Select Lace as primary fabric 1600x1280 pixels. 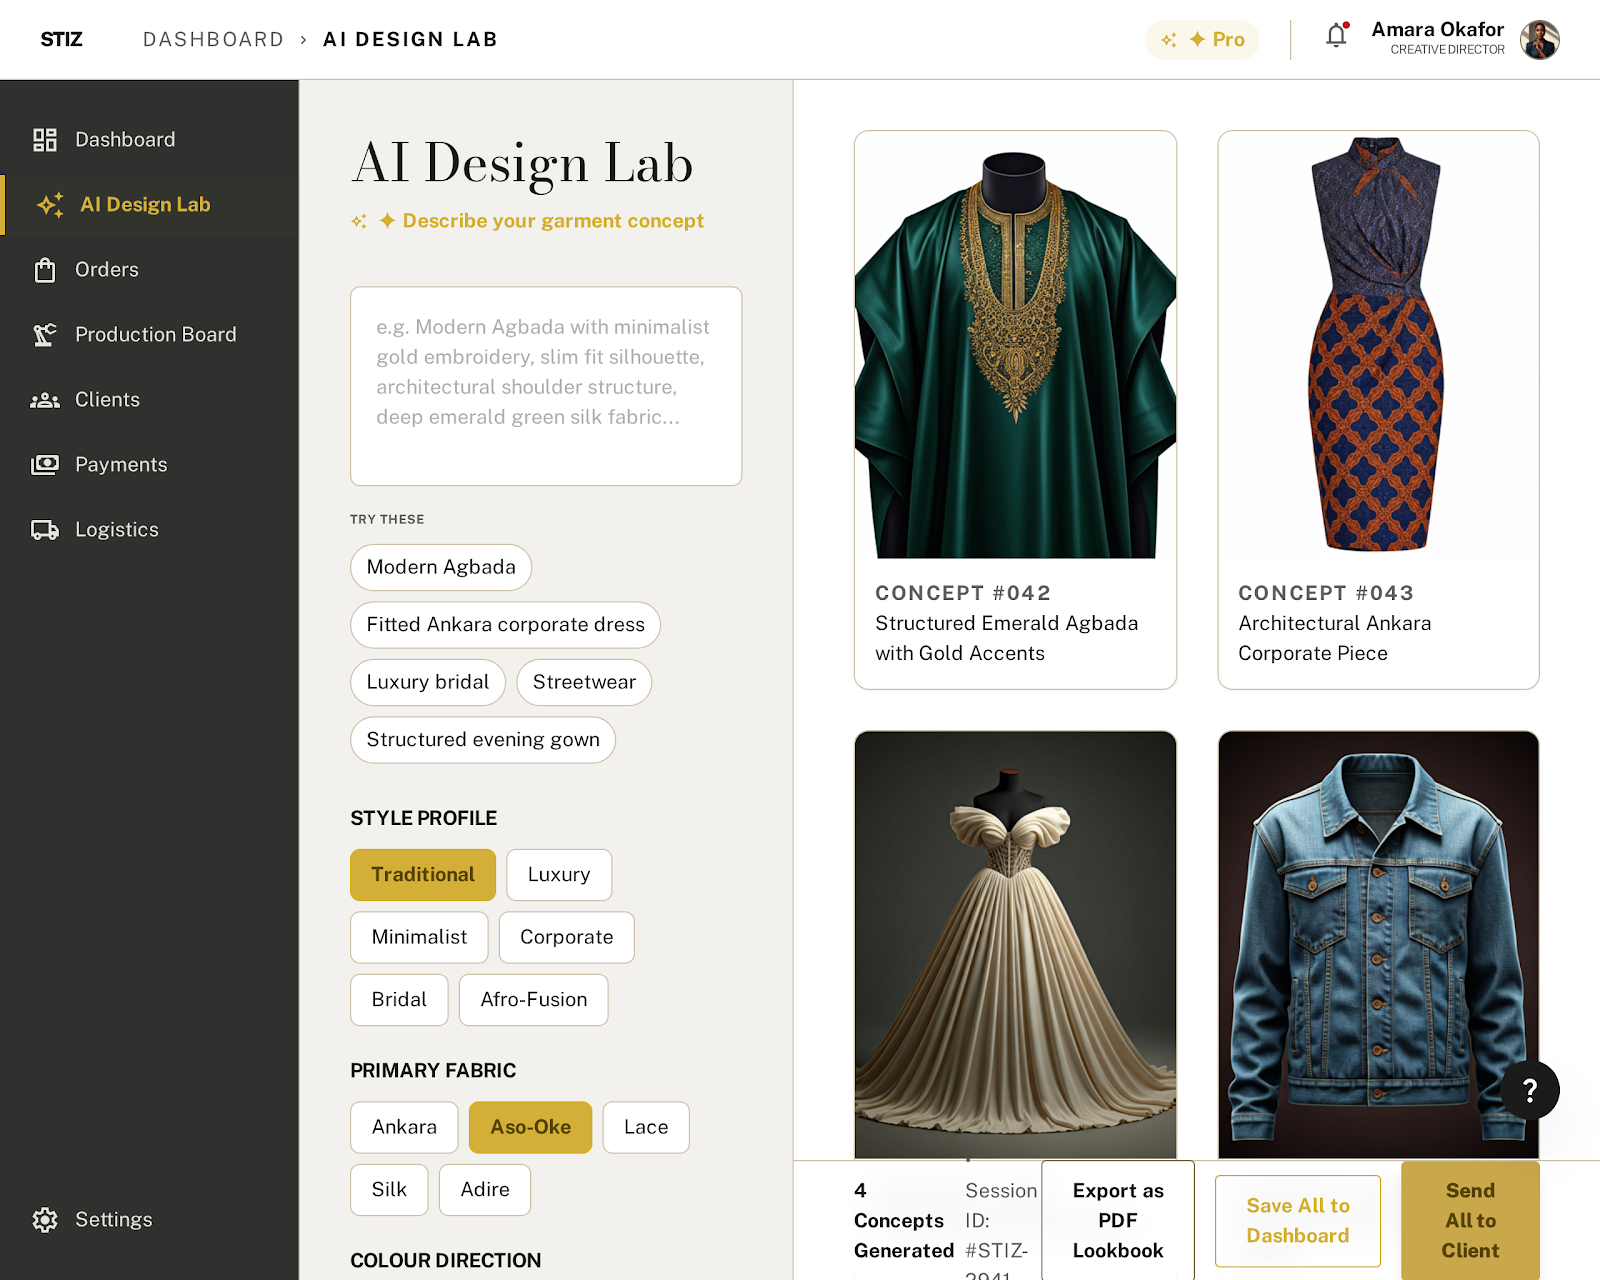coord(646,1127)
